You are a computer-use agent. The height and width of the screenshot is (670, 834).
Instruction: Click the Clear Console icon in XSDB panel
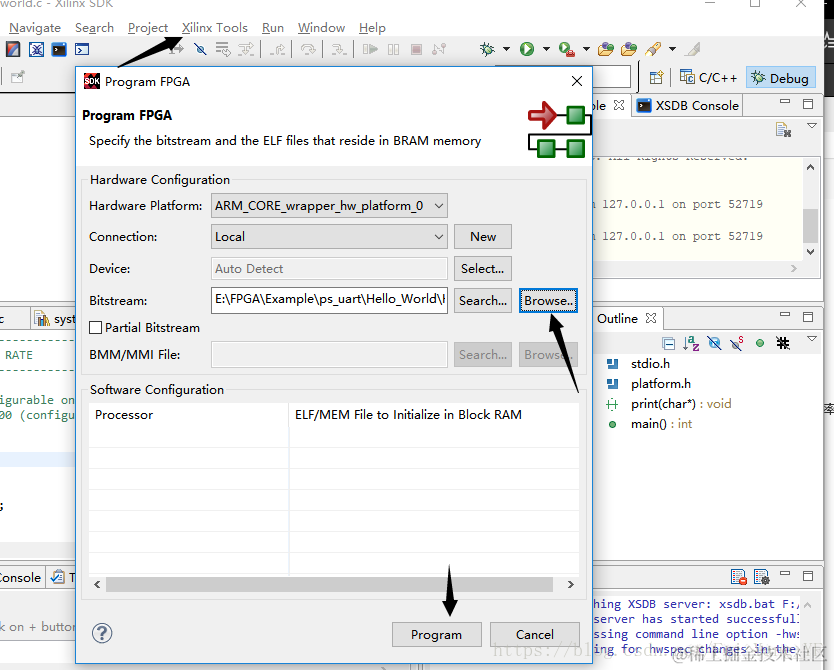coord(783,129)
